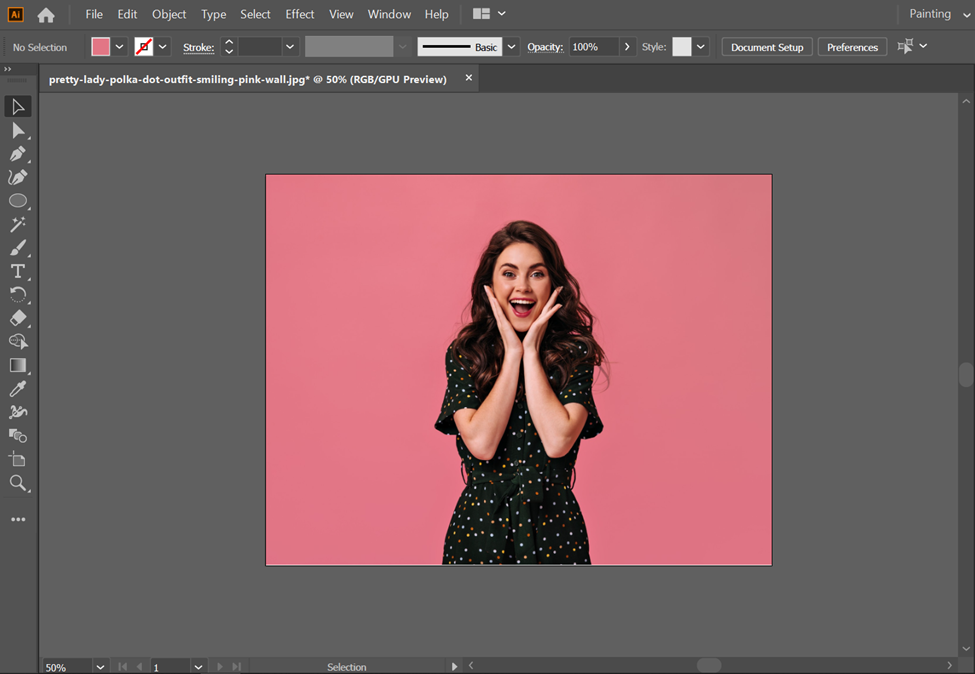
Task: Pick the Paintbrush tool
Action: [x=18, y=248]
